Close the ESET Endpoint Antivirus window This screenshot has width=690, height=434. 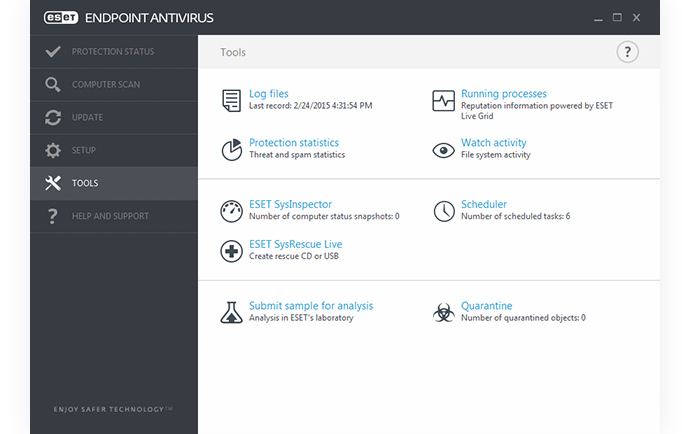click(x=636, y=18)
